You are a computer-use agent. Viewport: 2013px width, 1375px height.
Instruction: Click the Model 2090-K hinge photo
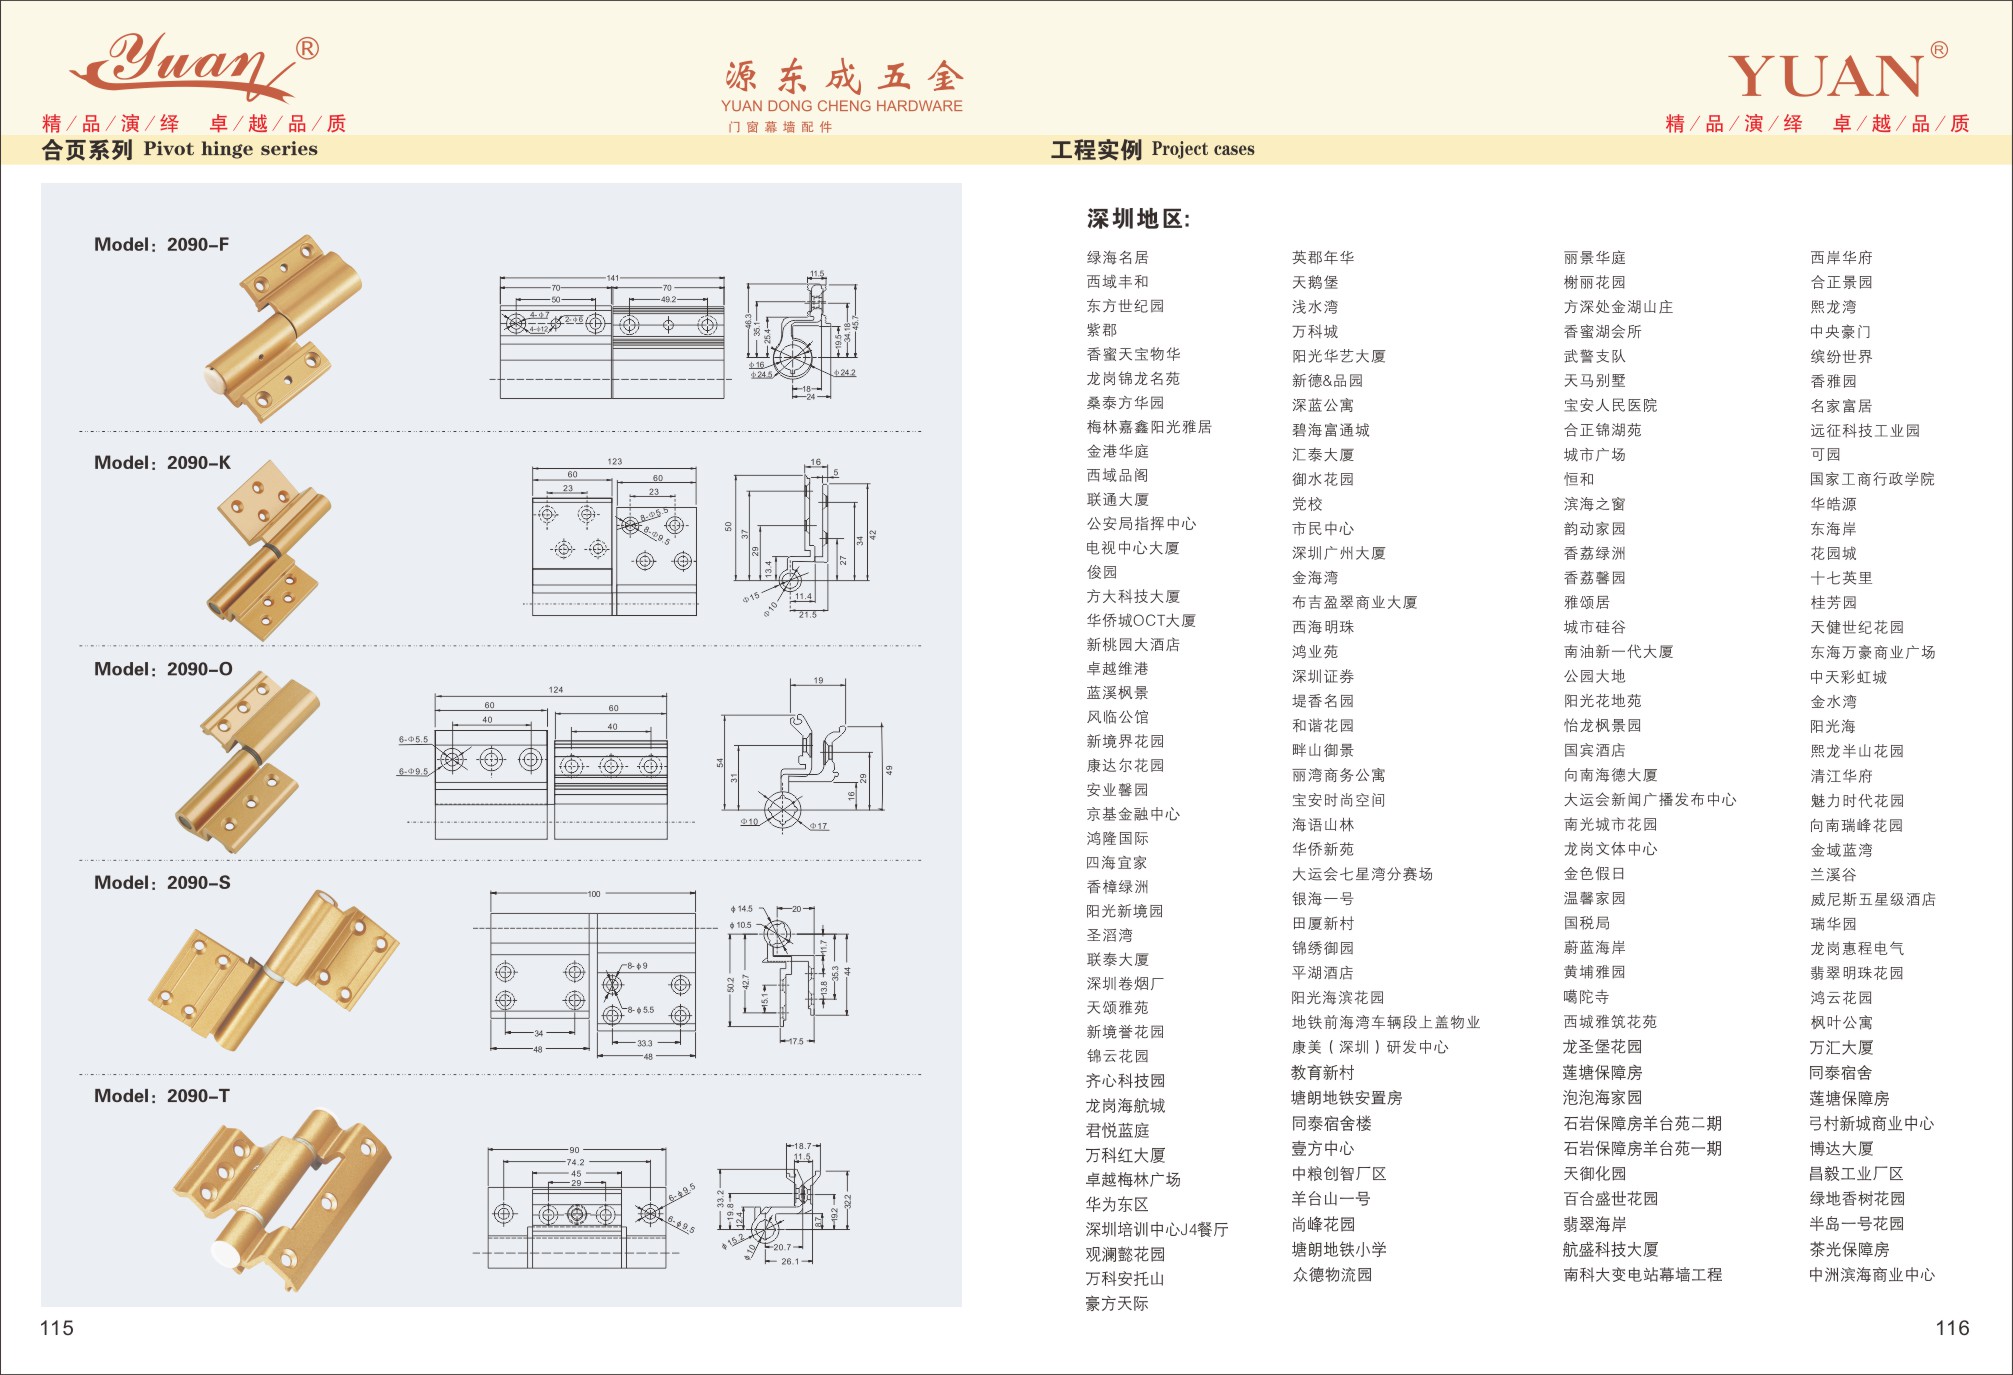tap(271, 551)
